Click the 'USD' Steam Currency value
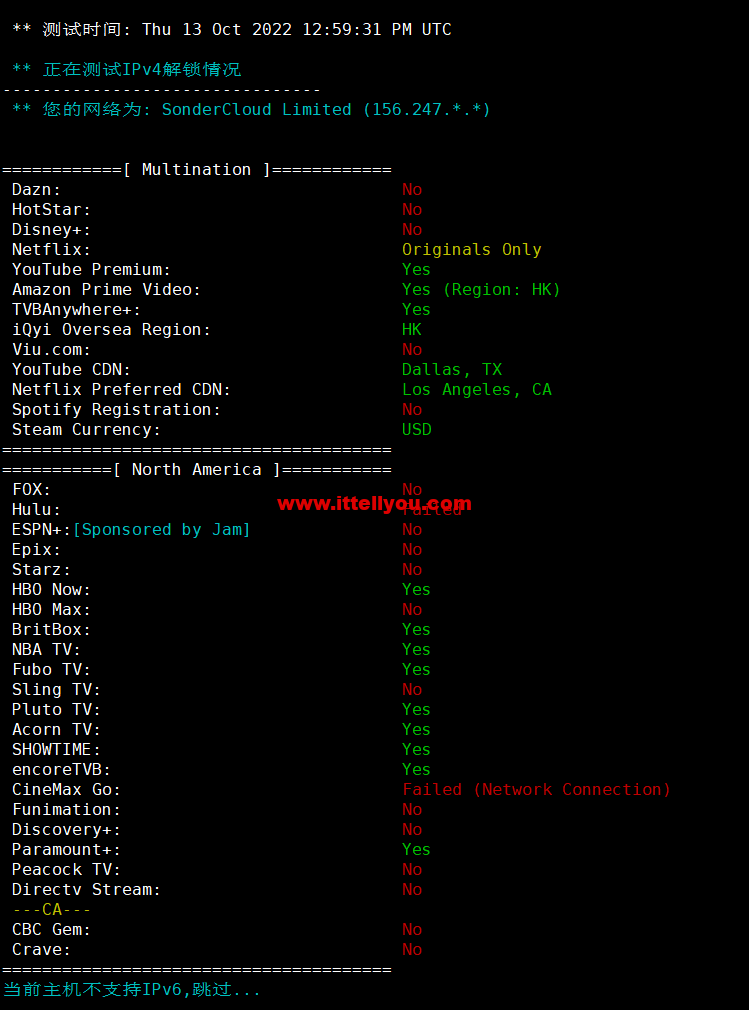The image size is (749, 1010). coord(417,429)
